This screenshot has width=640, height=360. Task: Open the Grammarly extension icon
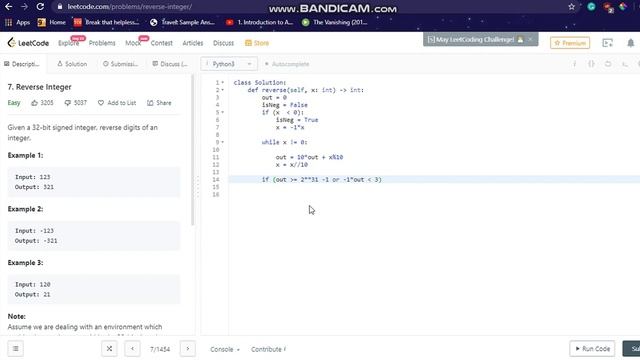pyautogui.click(x=591, y=7)
